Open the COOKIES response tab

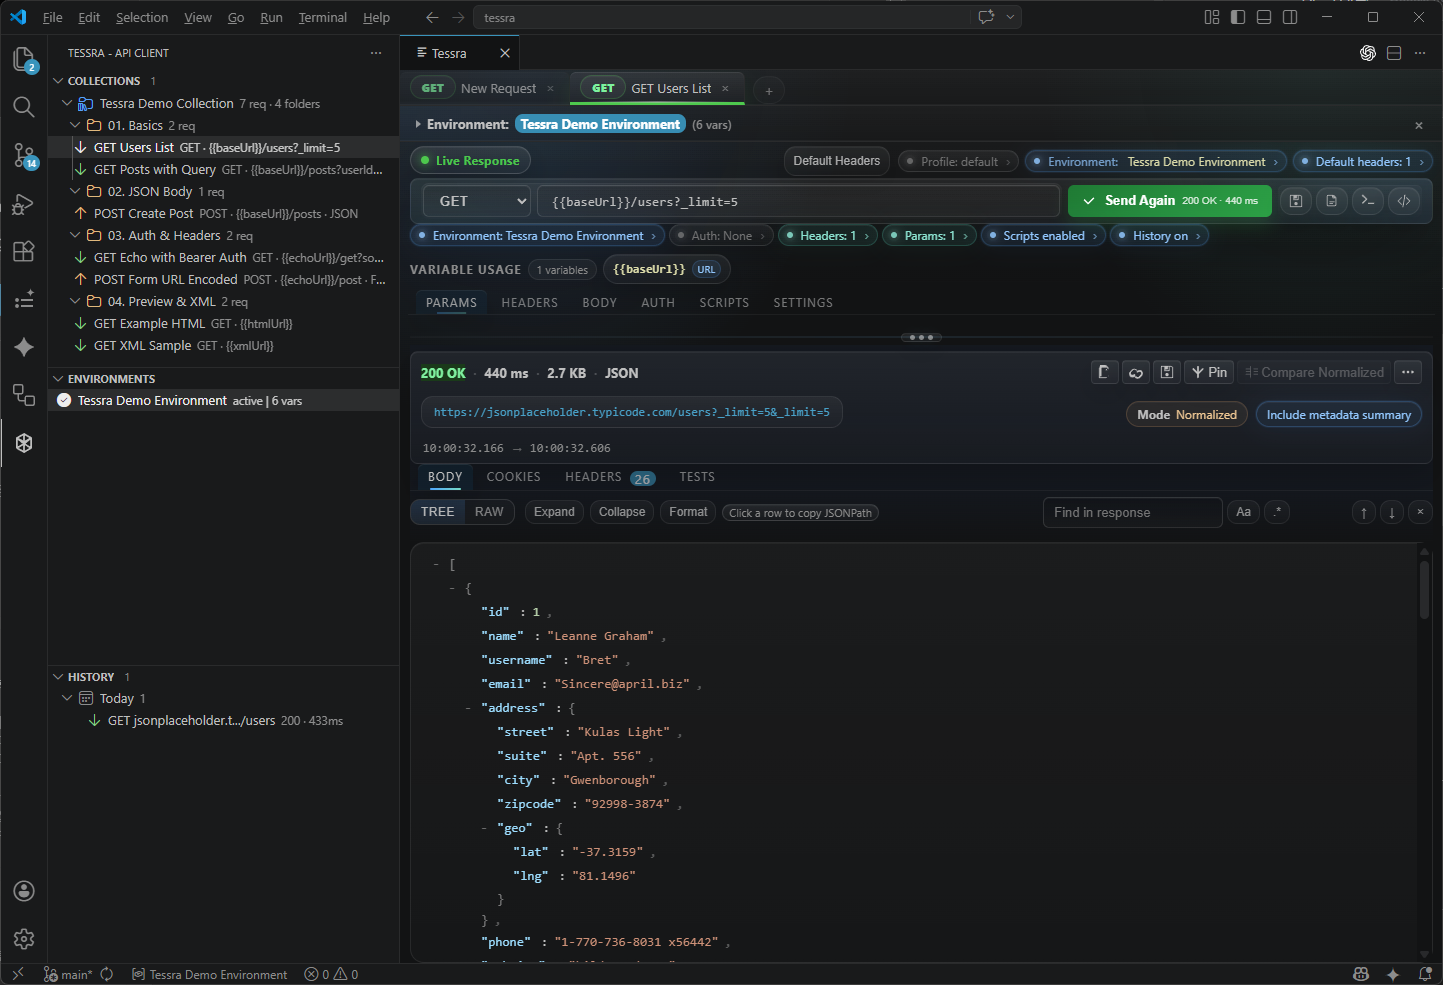(513, 477)
